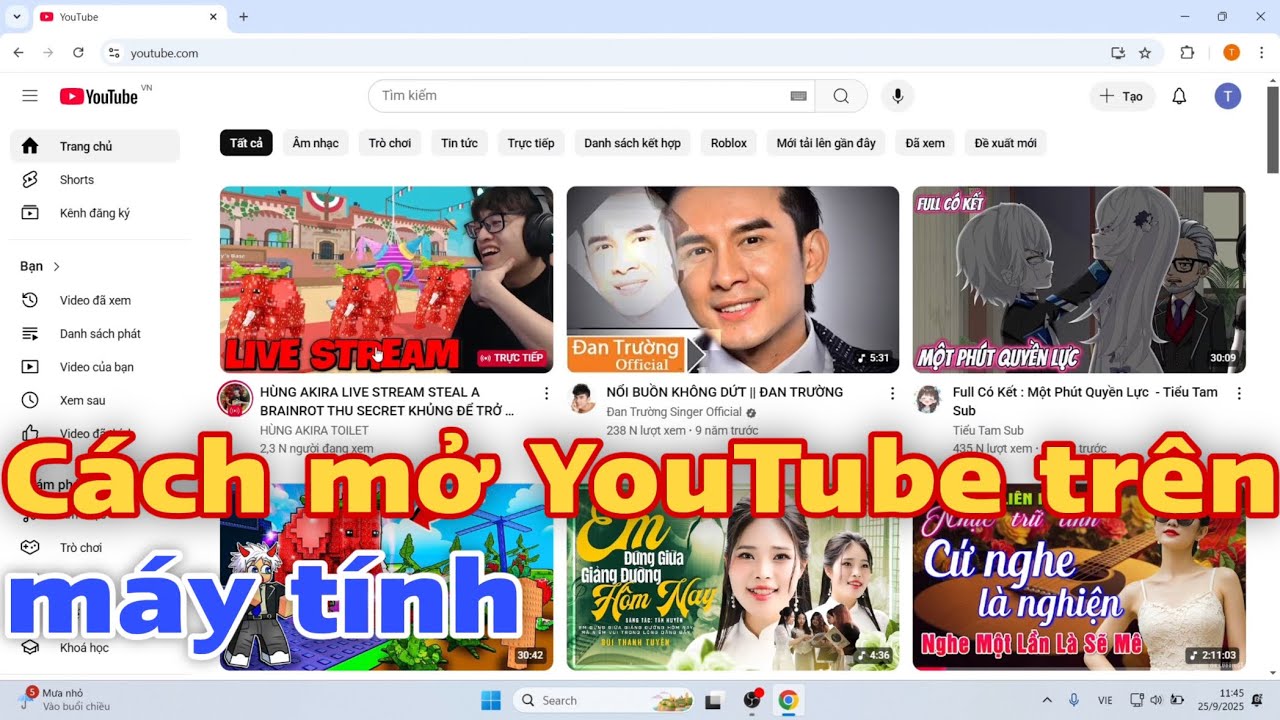1280x720 pixels.
Task: Open the Đan Trường Singer Official channel link
Action: click(x=674, y=412)
